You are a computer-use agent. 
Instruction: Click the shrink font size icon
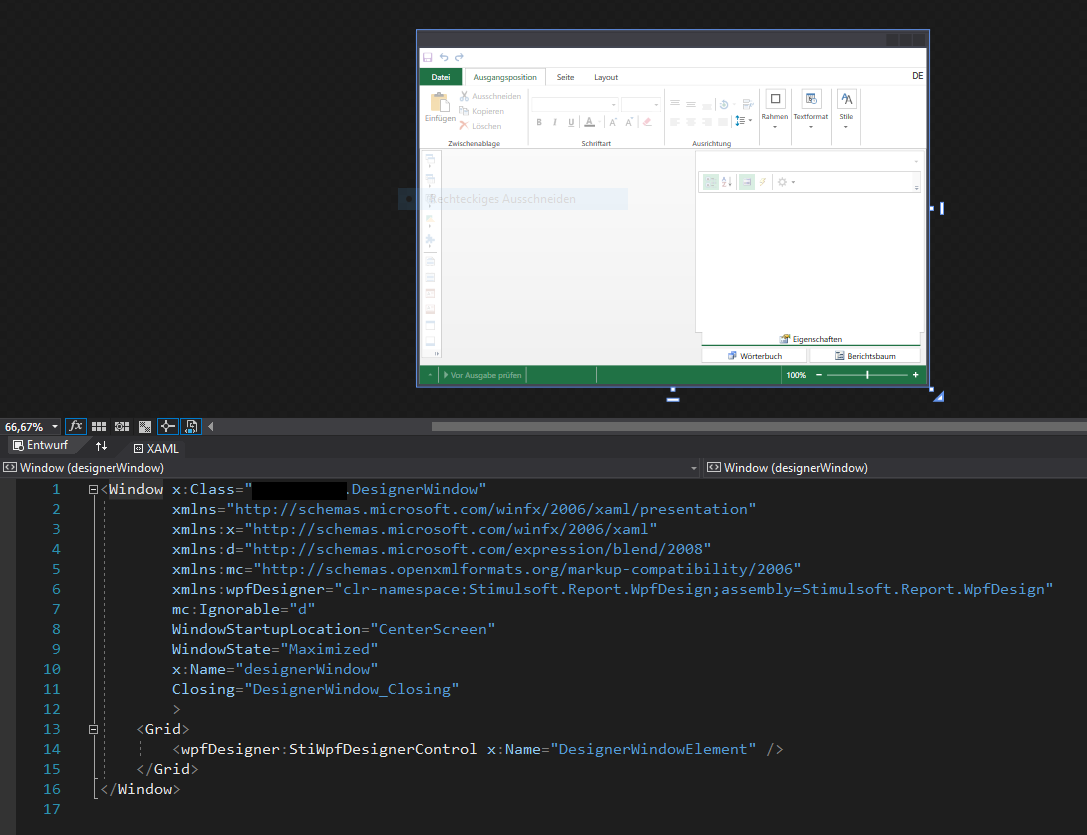click(629, 122)
